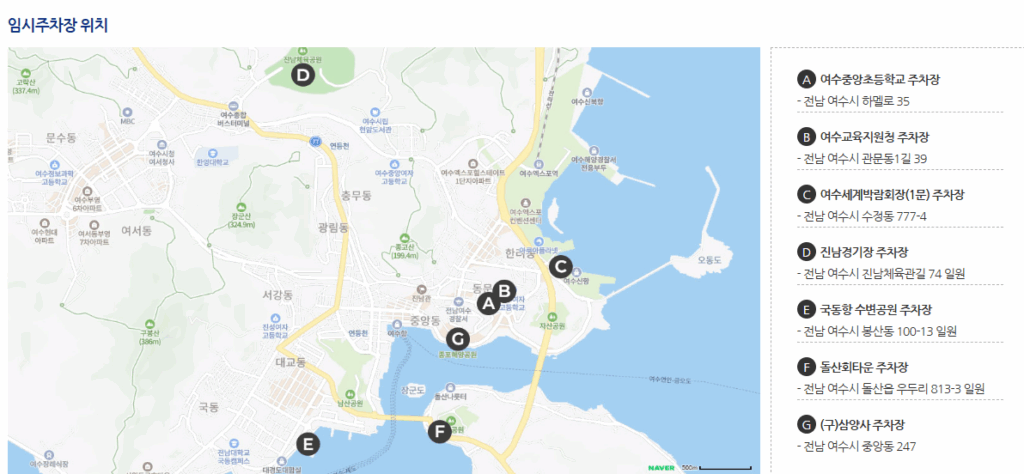This screenshot has width=1024, height=474.
Task: Click the MBC icon on the map
Action: tap(127, 111)
